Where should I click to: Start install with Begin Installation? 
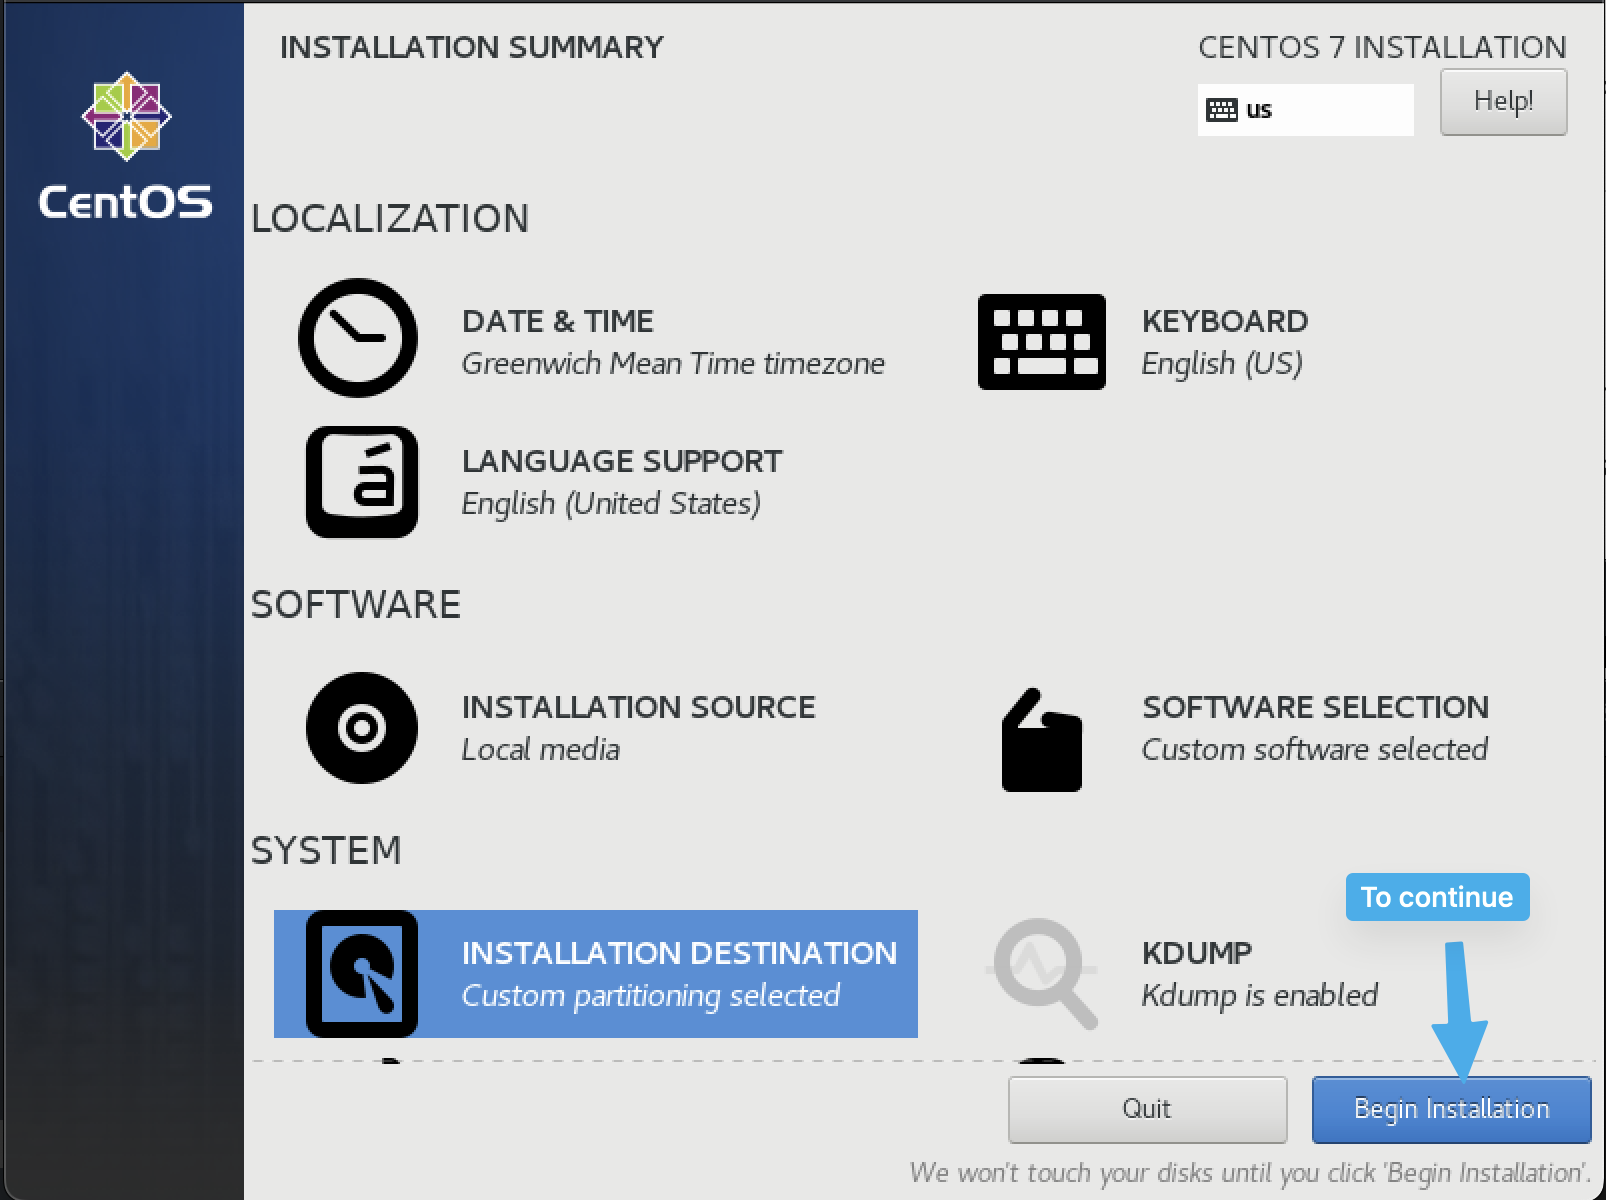tap(1450, 1108)
